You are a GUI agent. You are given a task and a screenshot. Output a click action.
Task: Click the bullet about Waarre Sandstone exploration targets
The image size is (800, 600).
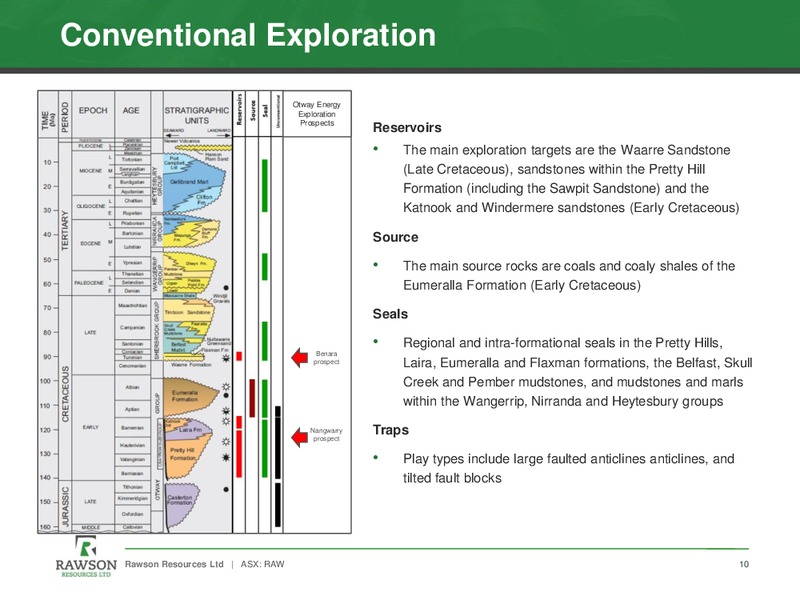(x=571, y=179)
